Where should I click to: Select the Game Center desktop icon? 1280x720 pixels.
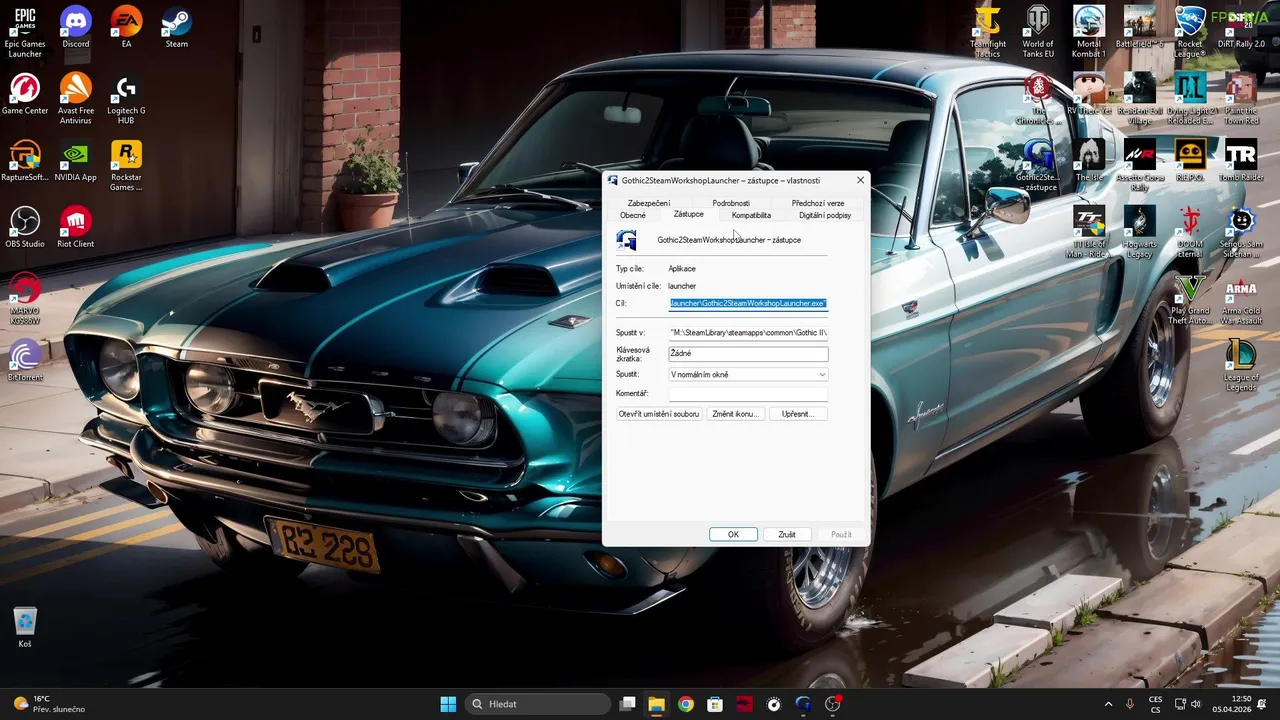click(x=25, y=95)
